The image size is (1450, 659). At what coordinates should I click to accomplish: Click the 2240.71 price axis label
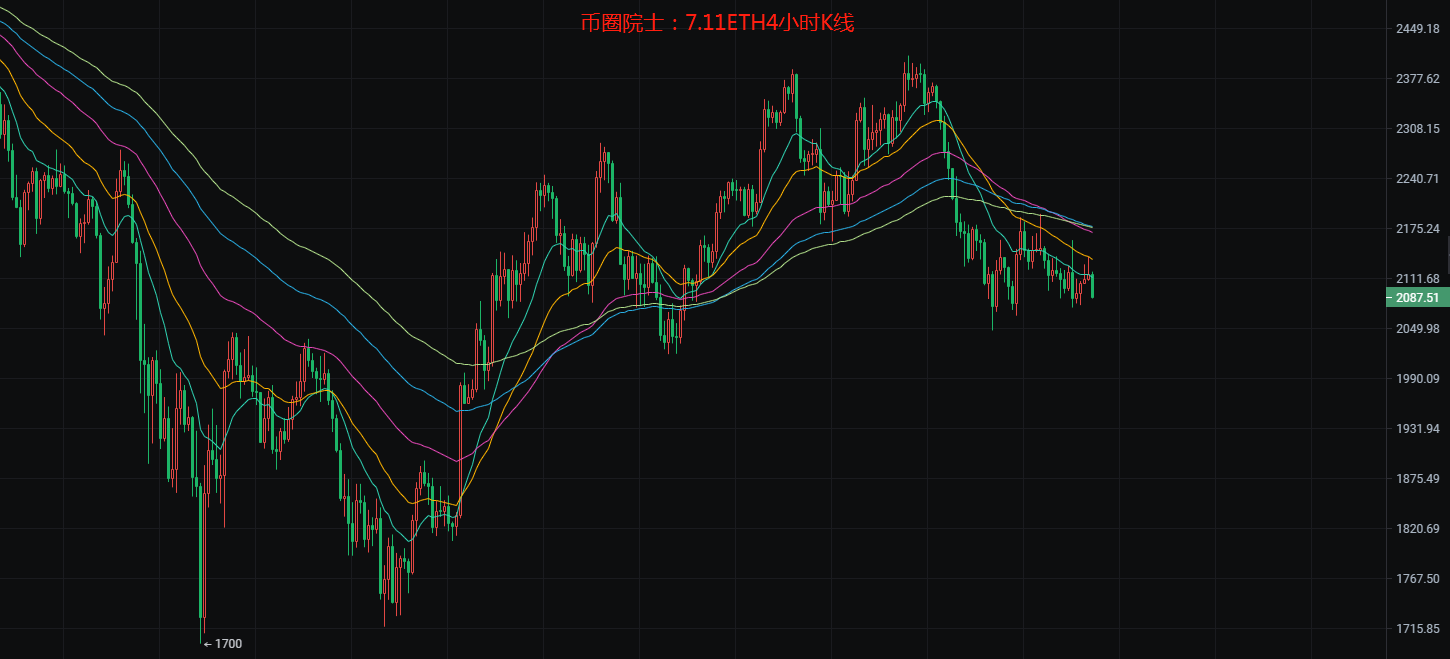[x=1417, y=178]
